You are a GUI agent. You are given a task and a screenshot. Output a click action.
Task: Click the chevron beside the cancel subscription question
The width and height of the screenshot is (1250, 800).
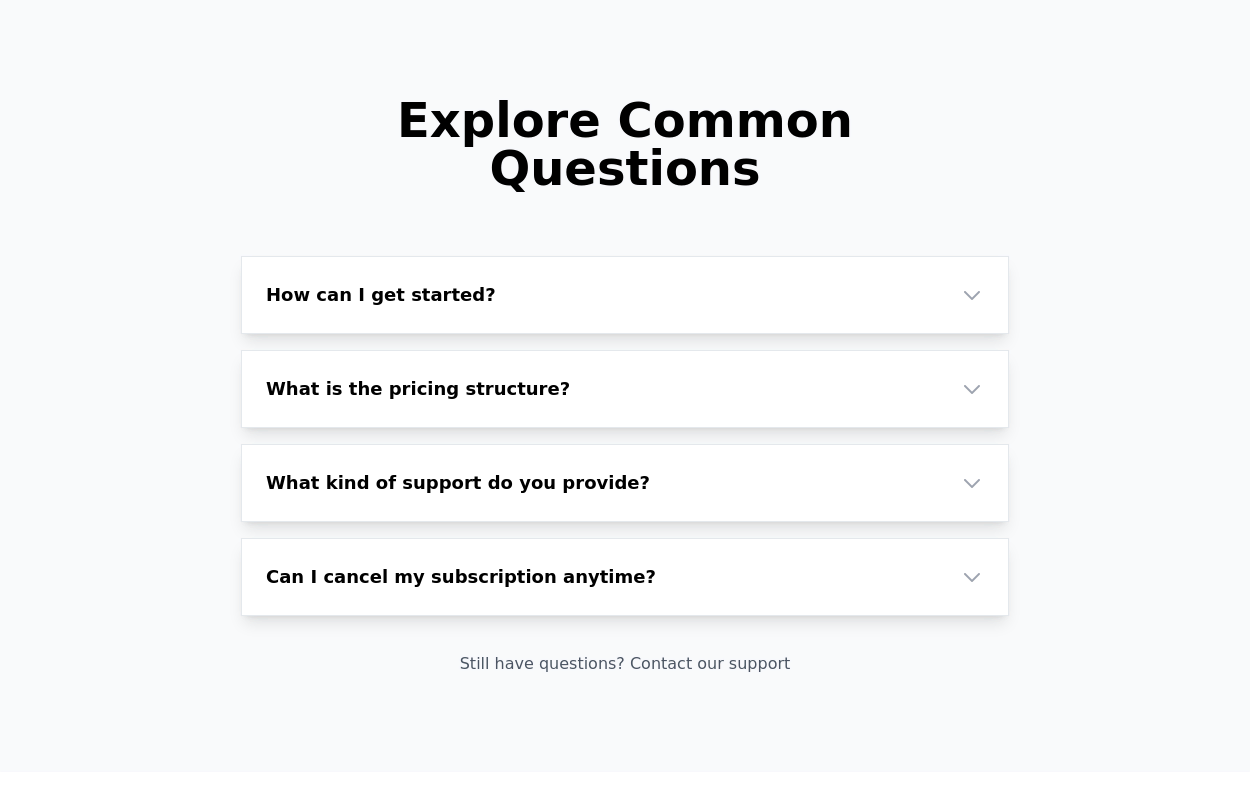point(972,577)
